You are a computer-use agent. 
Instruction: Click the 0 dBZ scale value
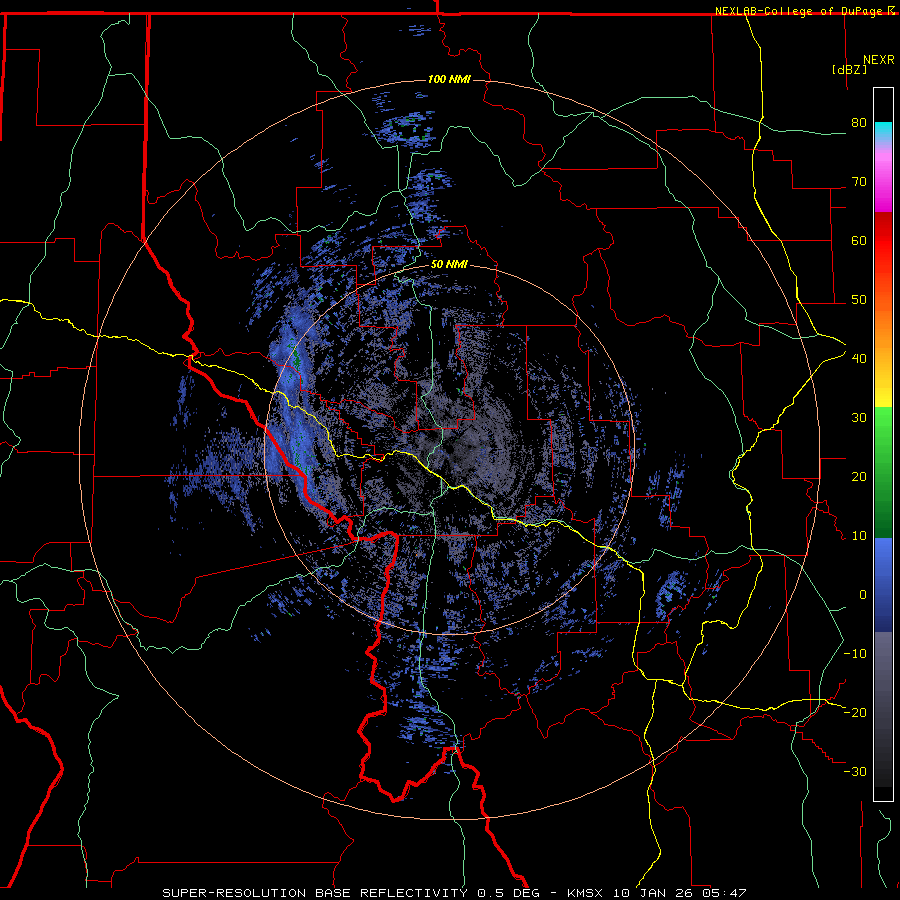coord(863,595)
